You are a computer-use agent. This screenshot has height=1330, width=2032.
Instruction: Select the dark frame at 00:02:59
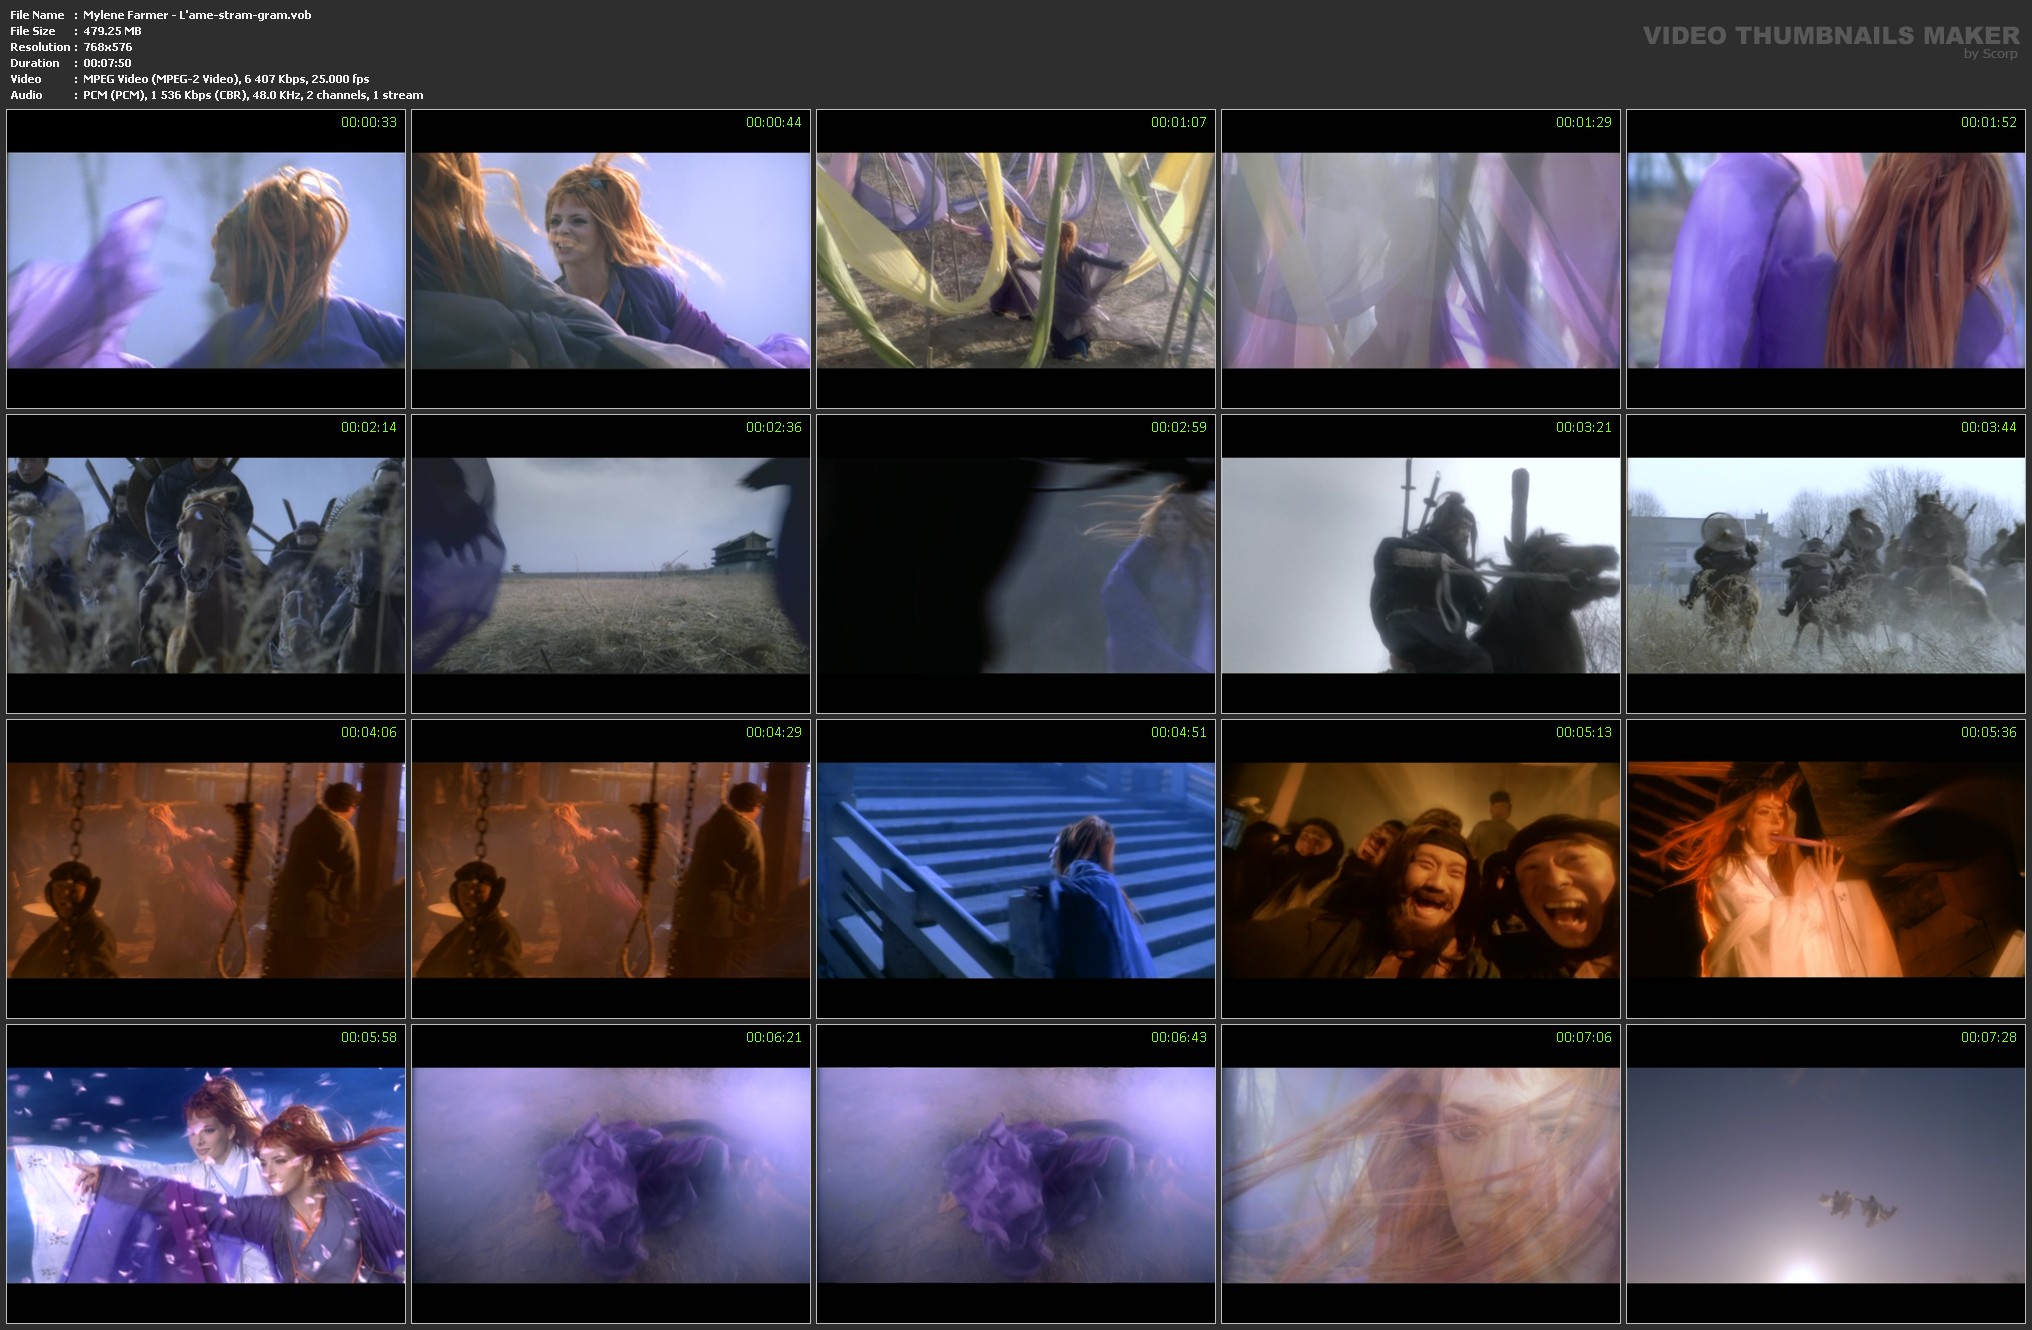[1016, 564]
